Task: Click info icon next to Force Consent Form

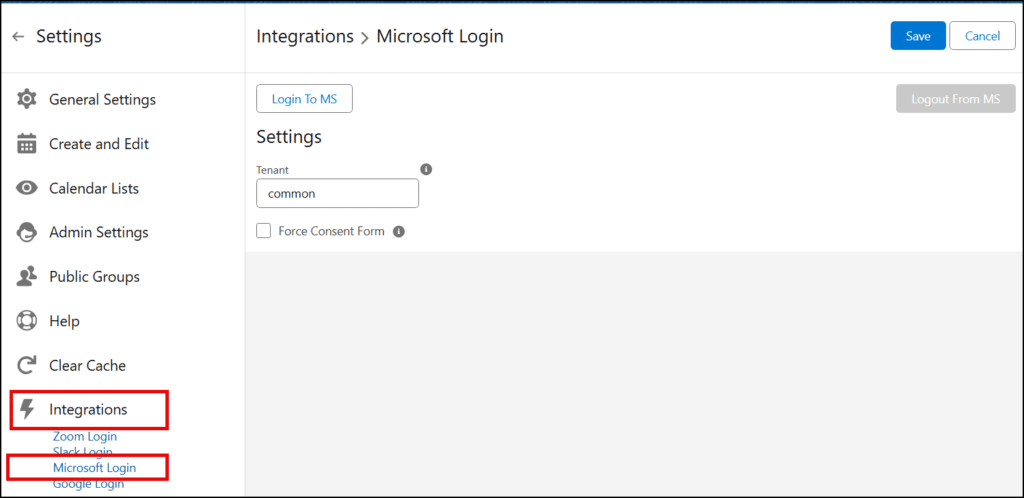Action: click(398, 232)
